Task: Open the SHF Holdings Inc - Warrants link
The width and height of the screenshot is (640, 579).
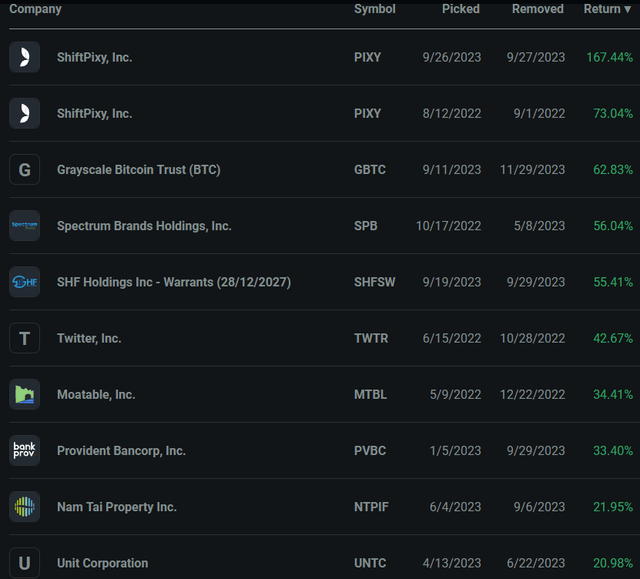Action: (x=173, y=282)
